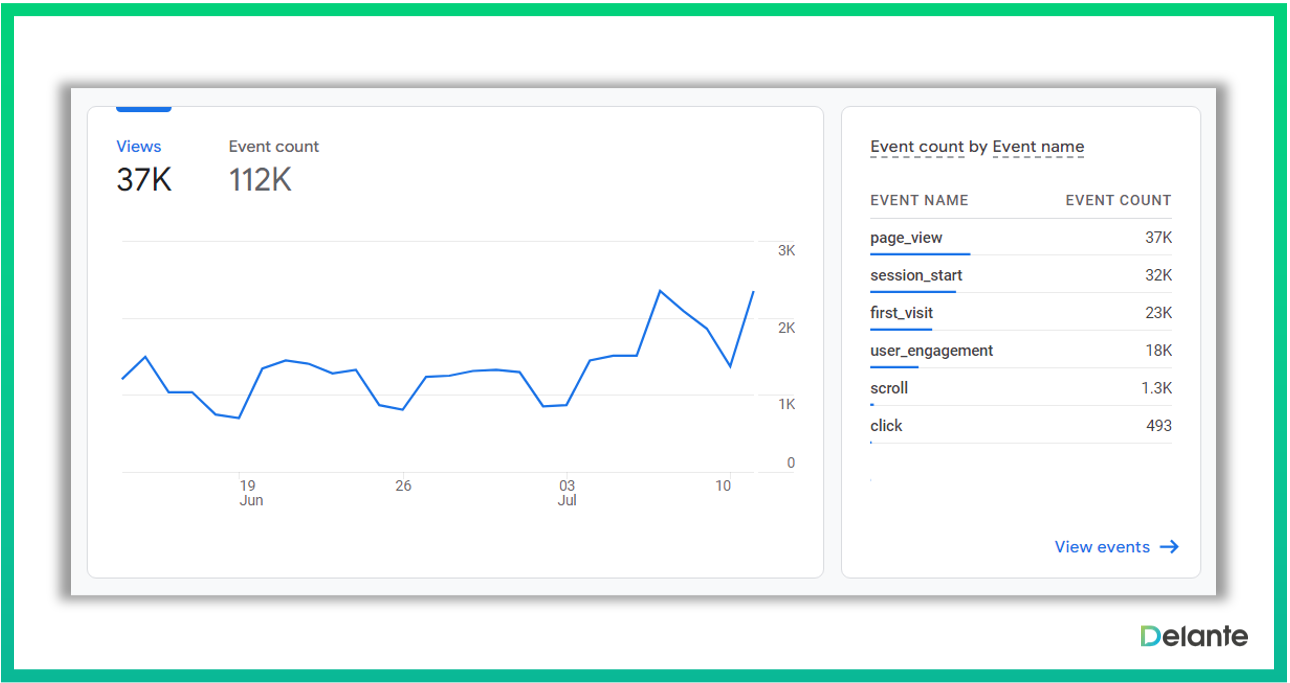Select the session_start event name
Image resolution: width=1290 pixels, height=683 pixels.
click(916, 275)
